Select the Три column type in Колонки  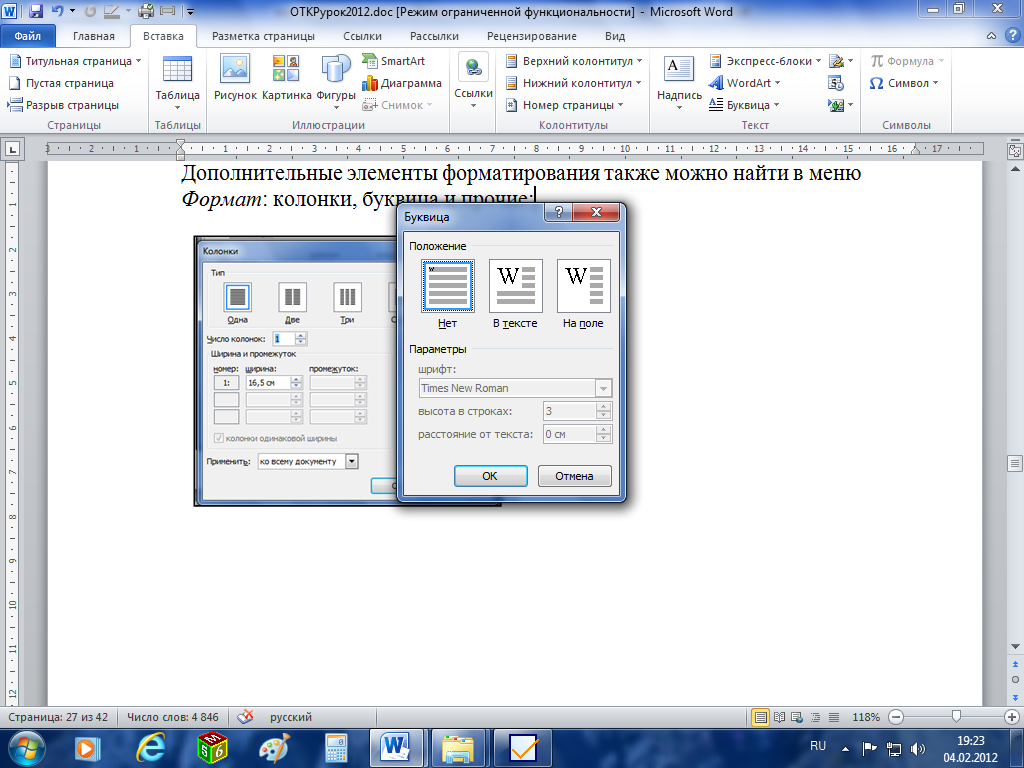pyautogui.click(x=347, y=297)
